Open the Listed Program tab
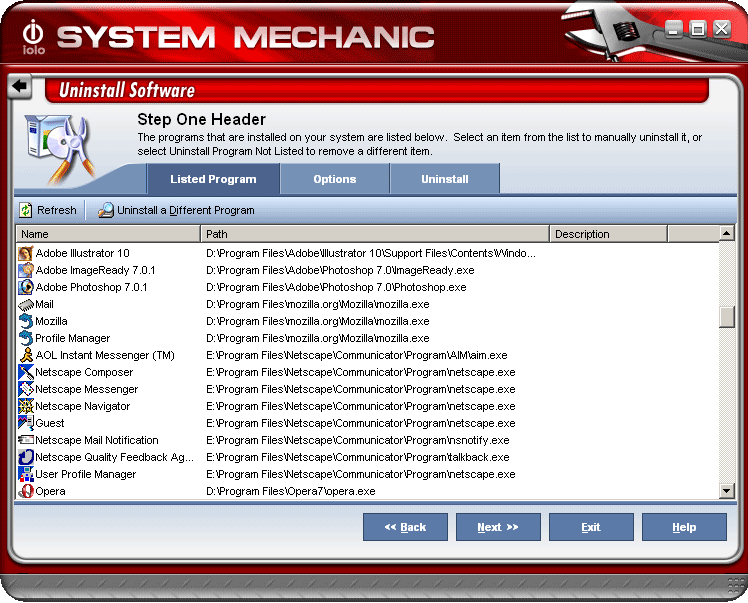This screenshot has width=748, height=603. (x=213, y=179)
